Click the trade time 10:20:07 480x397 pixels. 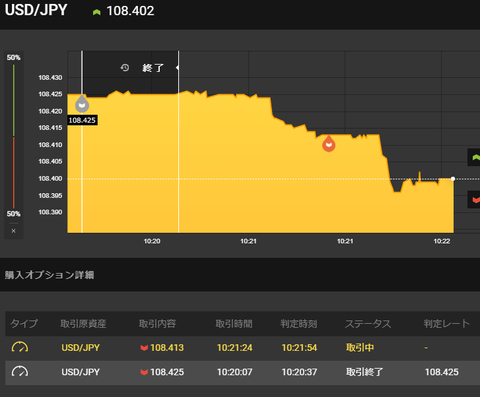(x=235, y=372)
